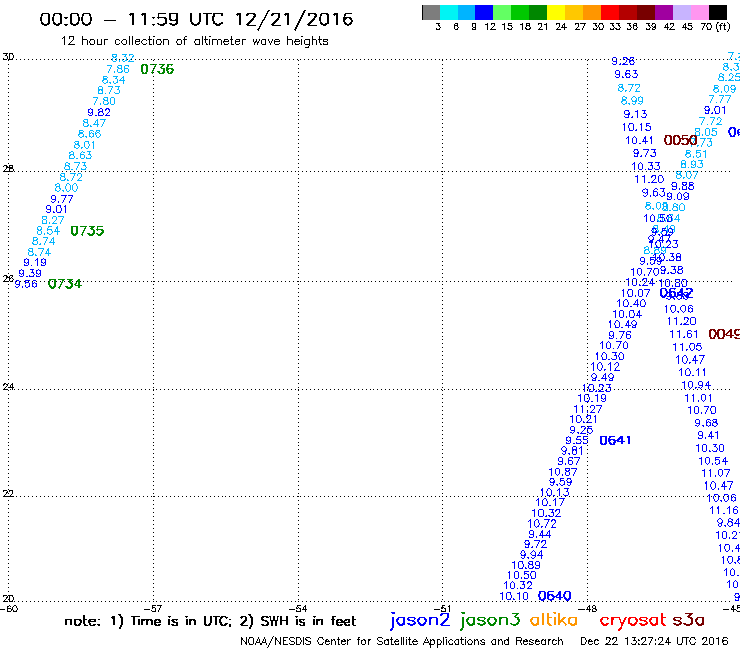
Task: Click the dark red time stamp '0049'
Action: coord(724,334)
